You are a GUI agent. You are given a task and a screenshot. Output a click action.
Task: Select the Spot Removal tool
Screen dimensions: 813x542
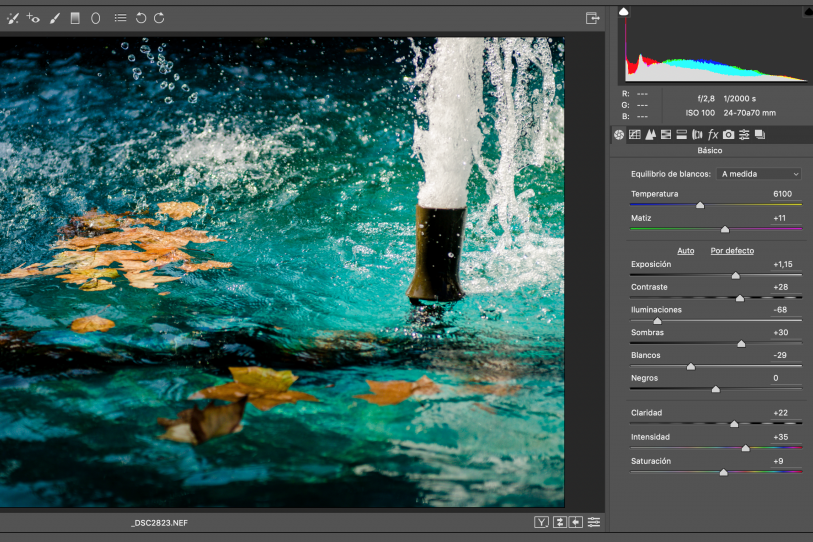coord(13,18)
